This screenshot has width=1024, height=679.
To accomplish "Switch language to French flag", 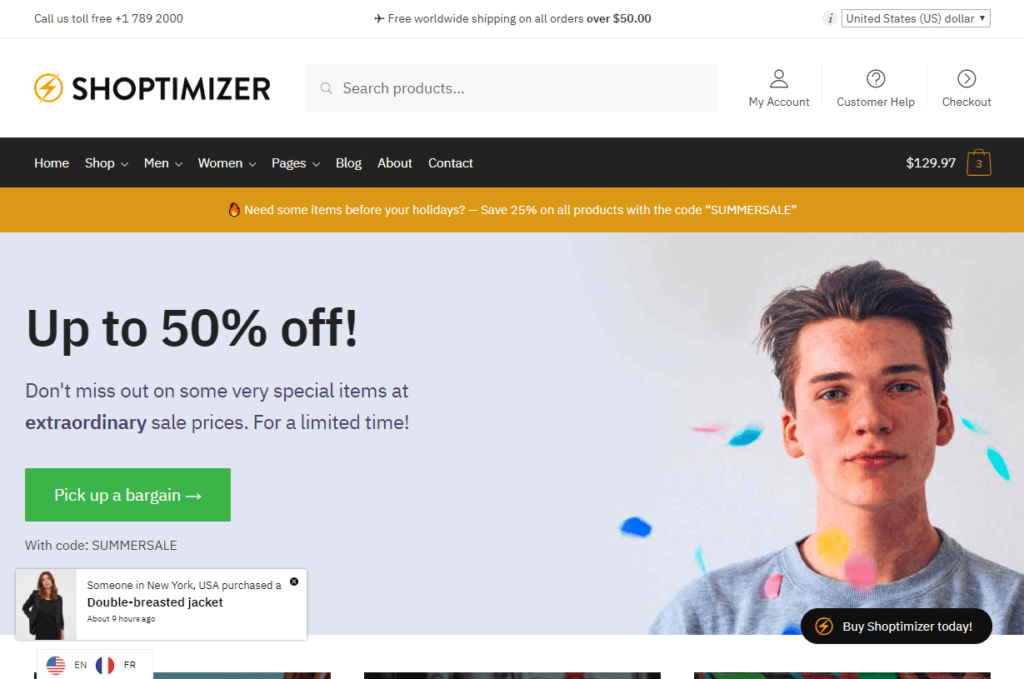I will pos(105,665).
